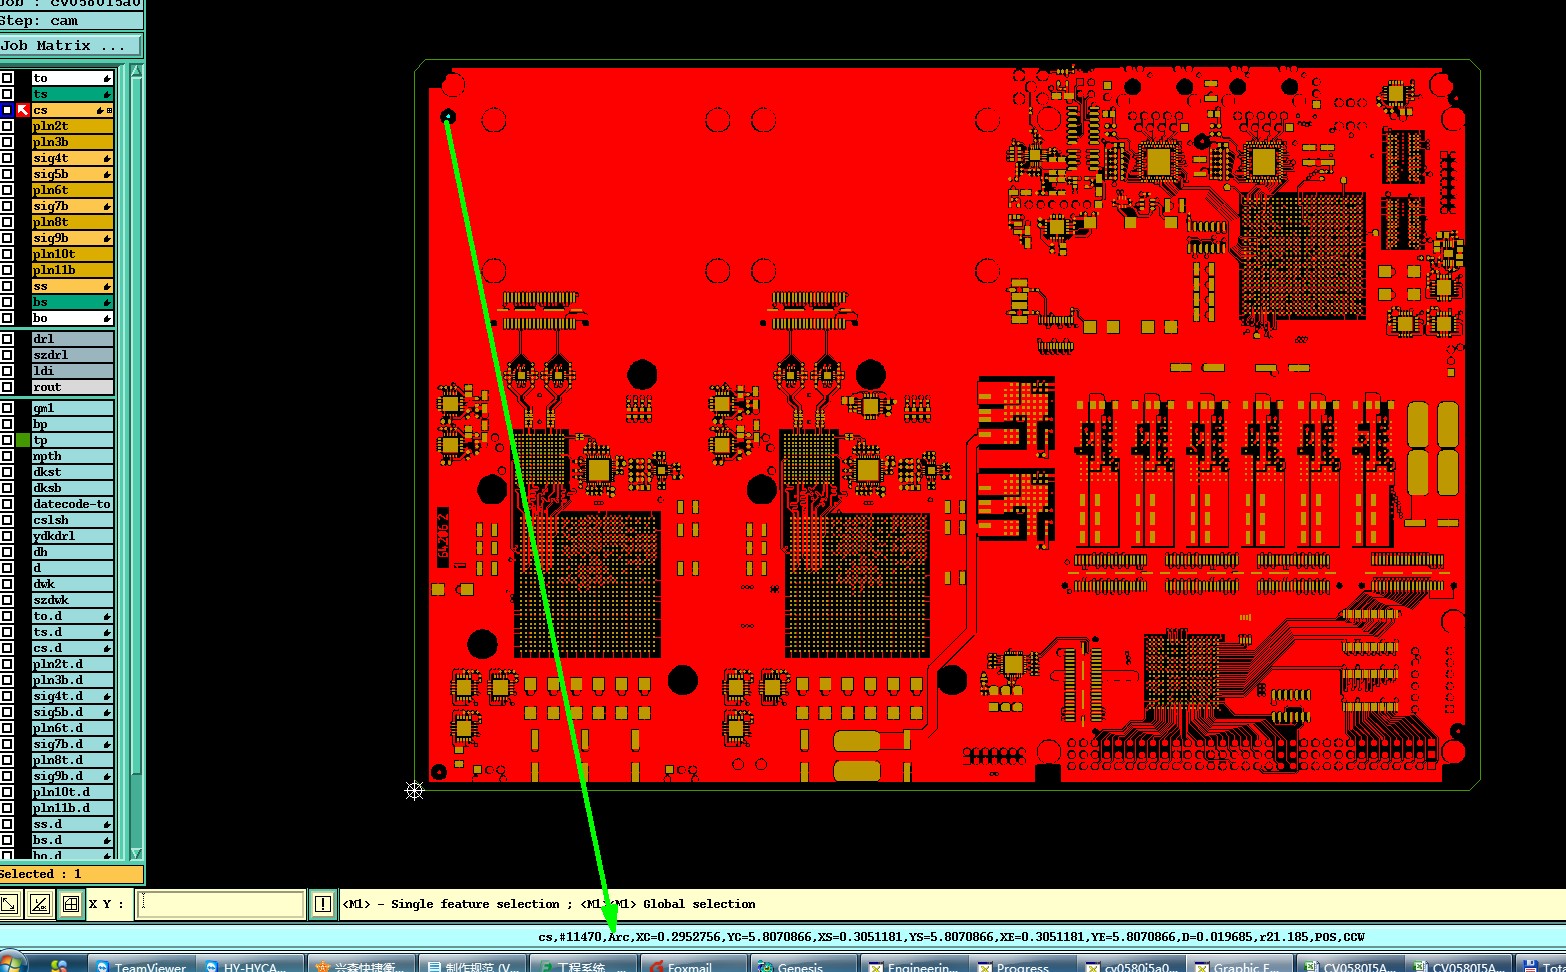Select the pln10t layer name
Screen dimensions: 1566x972
tap(72, 254)
